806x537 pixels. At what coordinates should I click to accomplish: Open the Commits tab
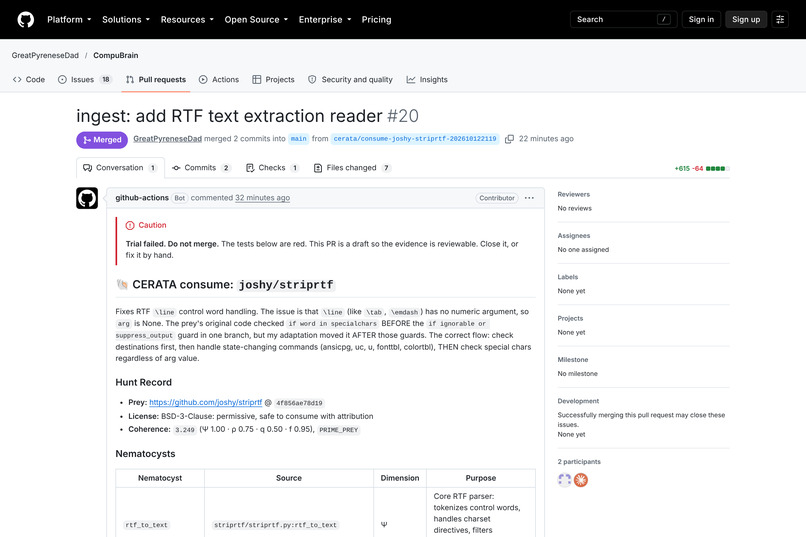[201, 168]
